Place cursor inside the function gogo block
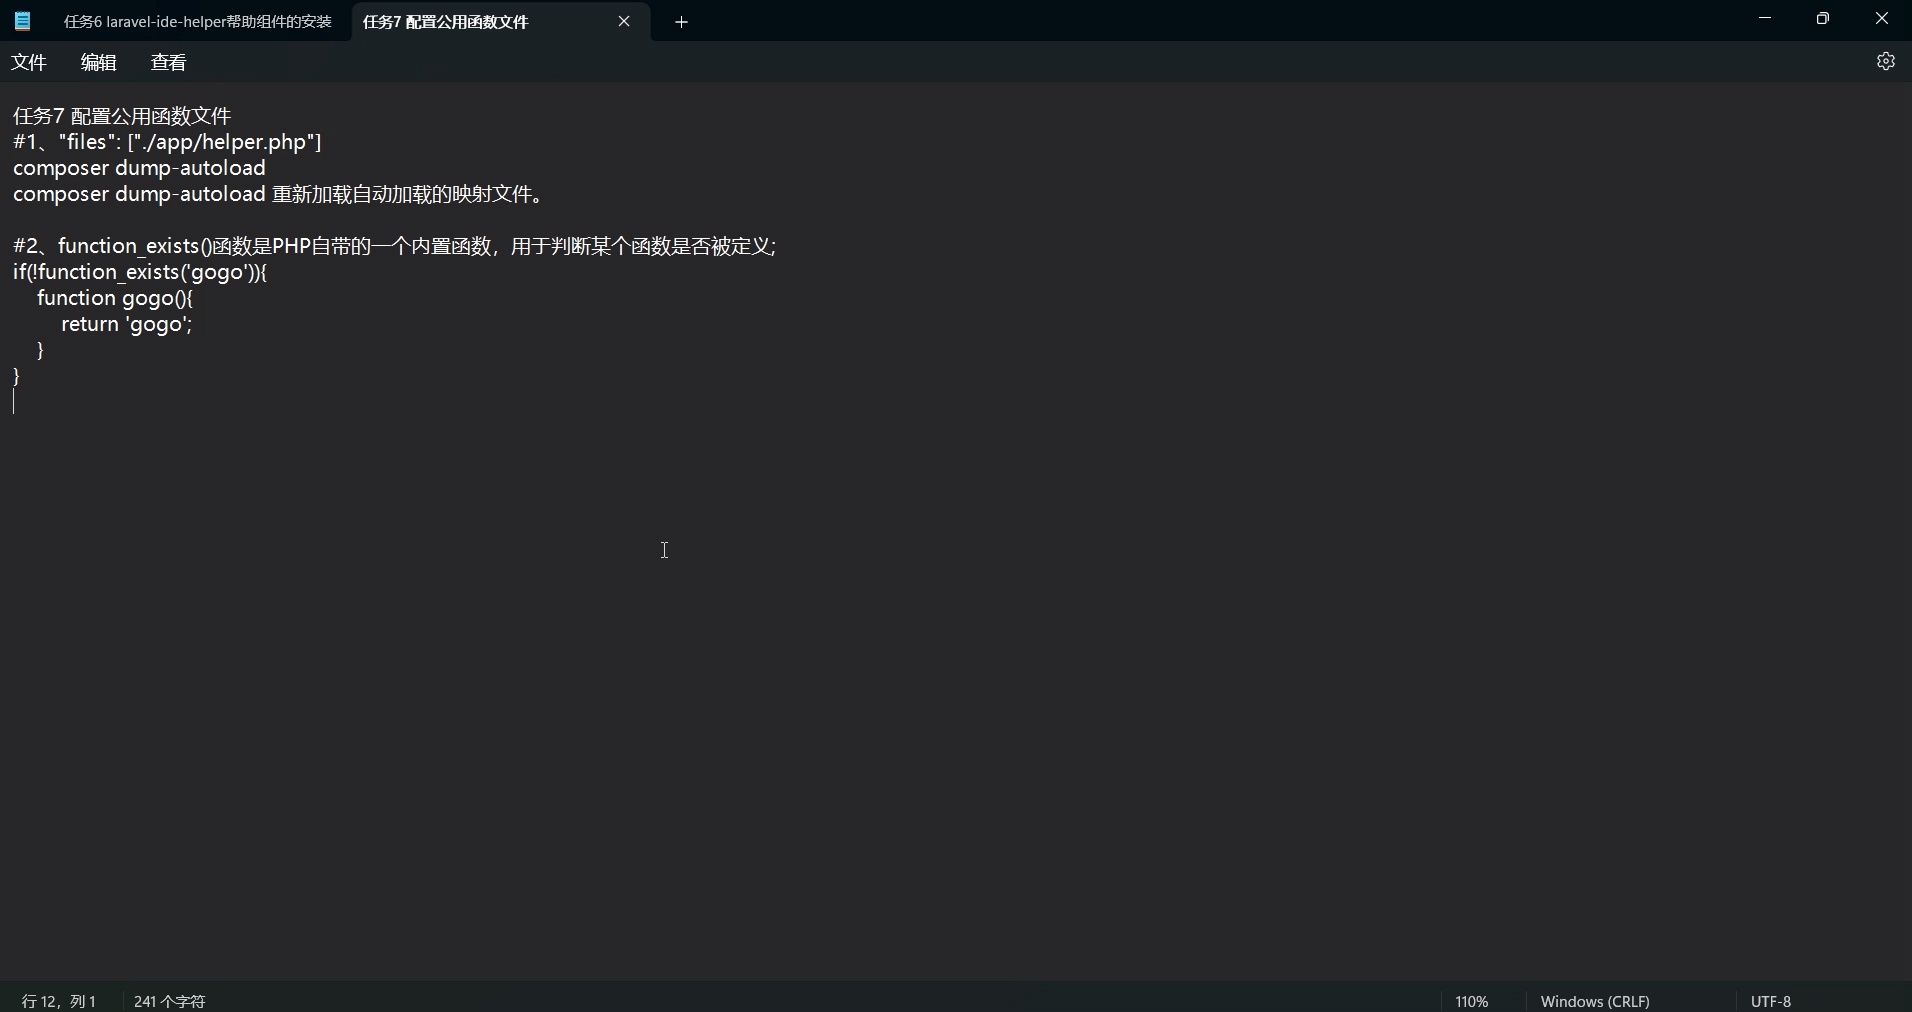The height and width of the screenshot is (1012, 1912). click(x=127, y=324)
